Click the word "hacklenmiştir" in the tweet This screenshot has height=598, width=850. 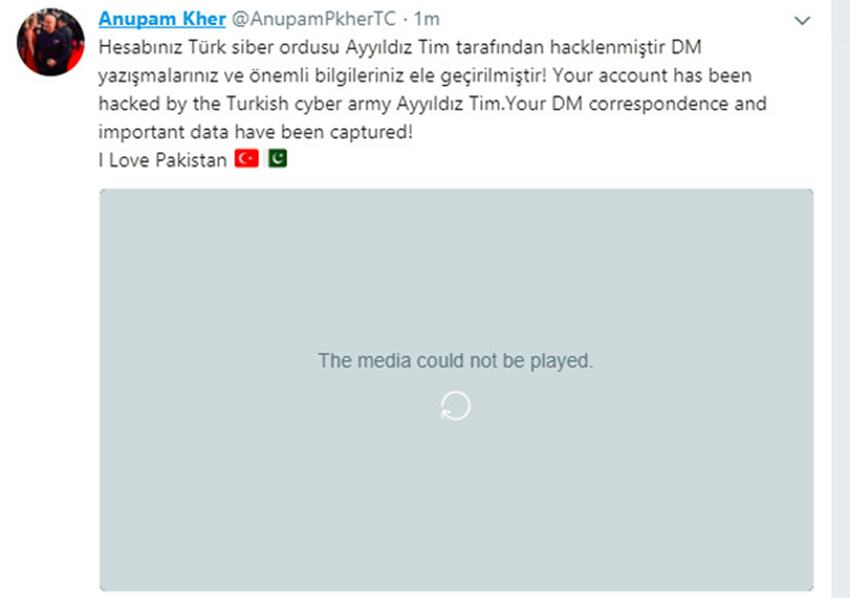click(608, 47)
